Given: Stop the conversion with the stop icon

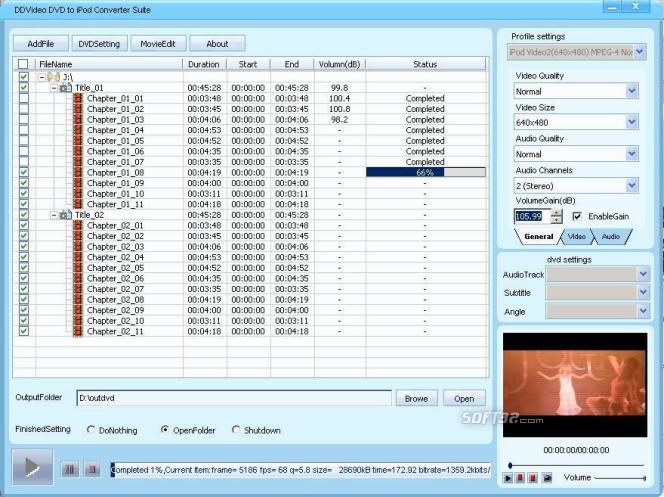Looking at the screenshot, I should tap(92, 469).
